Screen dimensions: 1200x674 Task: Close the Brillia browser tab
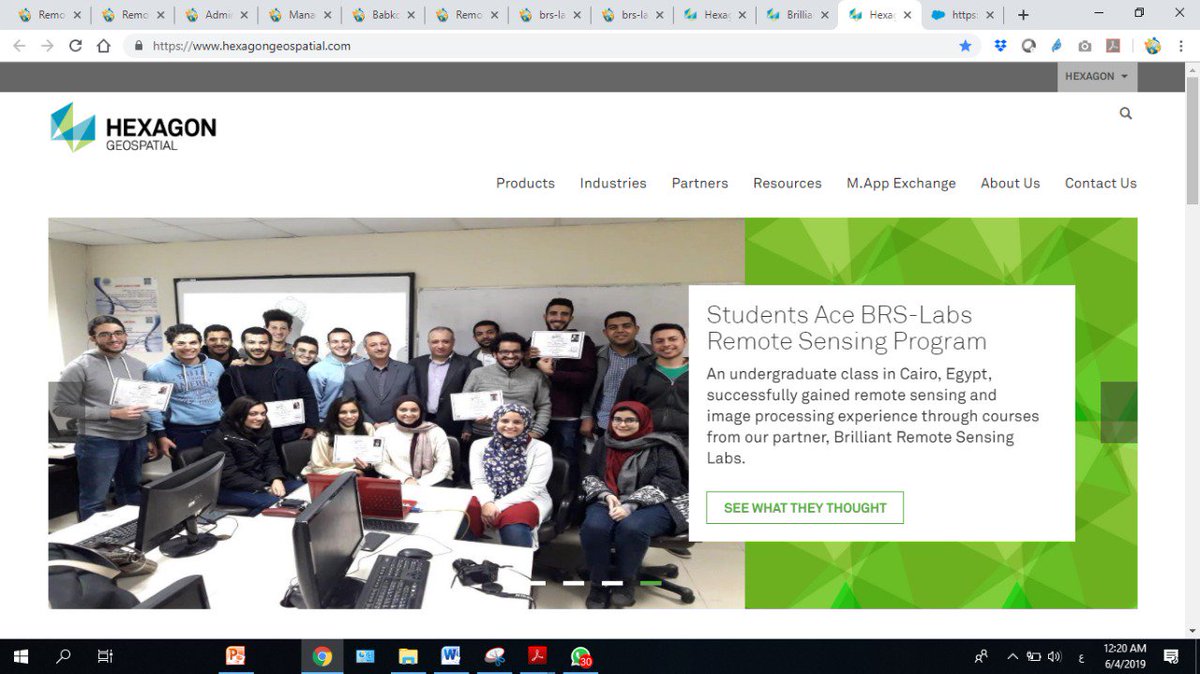(x=825, y=15)
